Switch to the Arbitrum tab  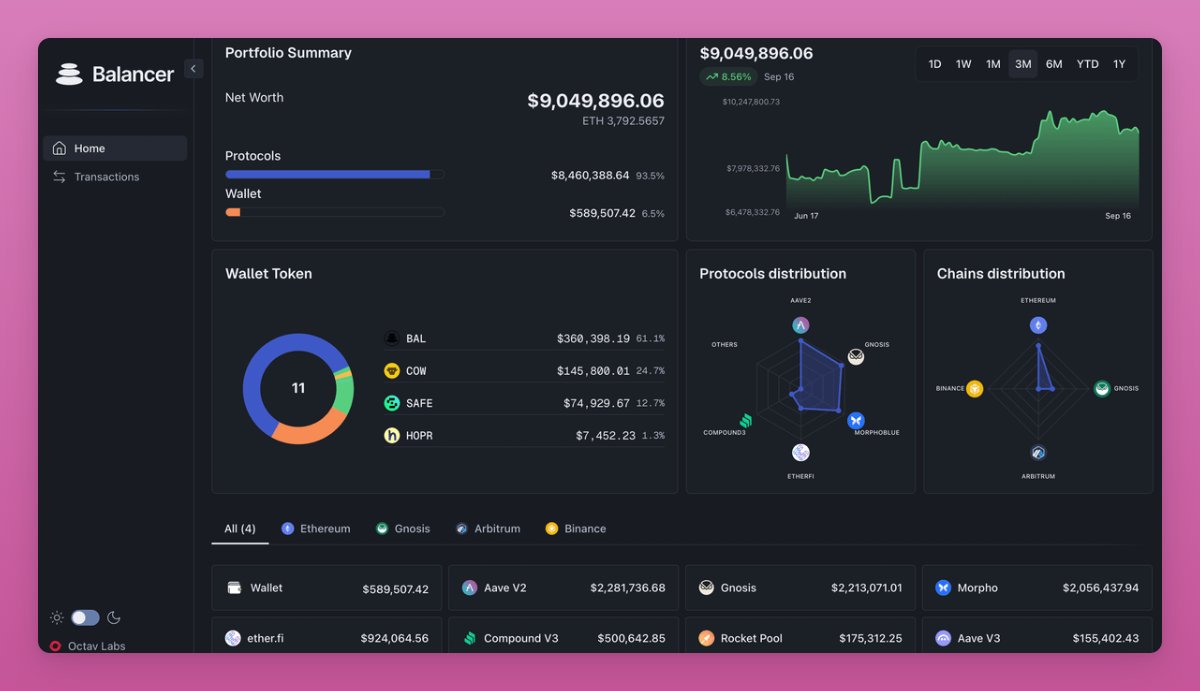point(488,529)
